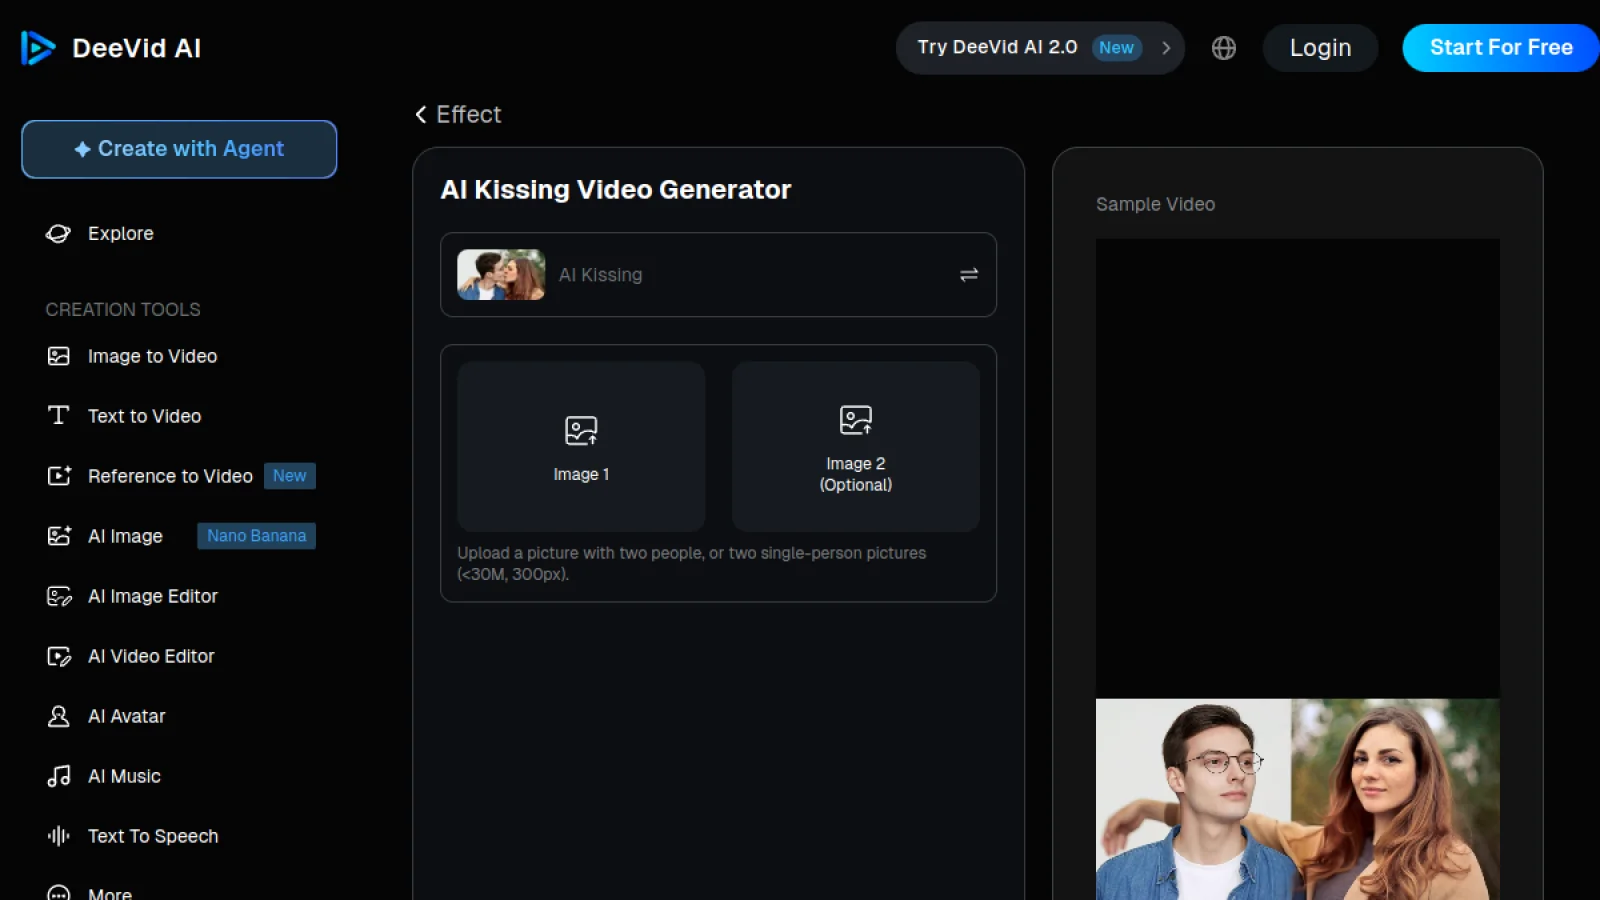Screen dimensions: 1600x900
Task: Click upload instructions text about two people
Action: click(x=692, y=563)
